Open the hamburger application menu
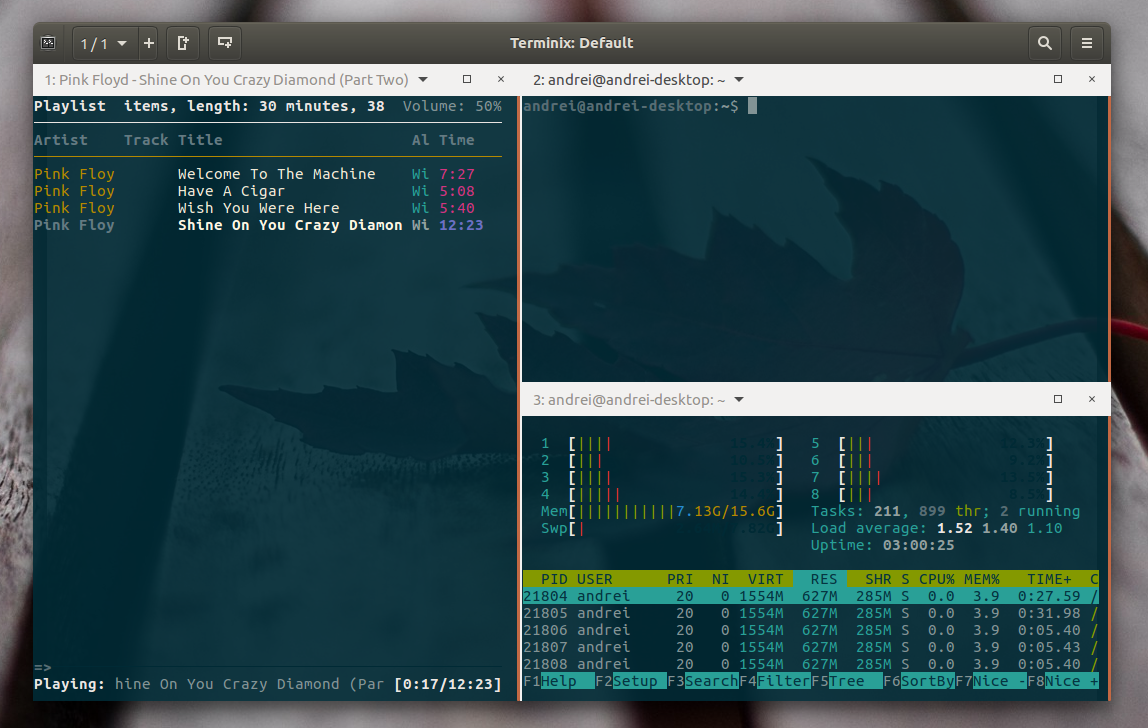 coord(1086,43)
